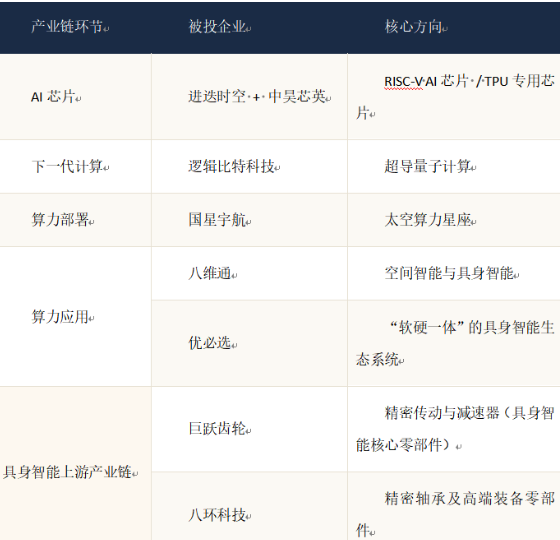Click the 优必选 company cell

249,343
